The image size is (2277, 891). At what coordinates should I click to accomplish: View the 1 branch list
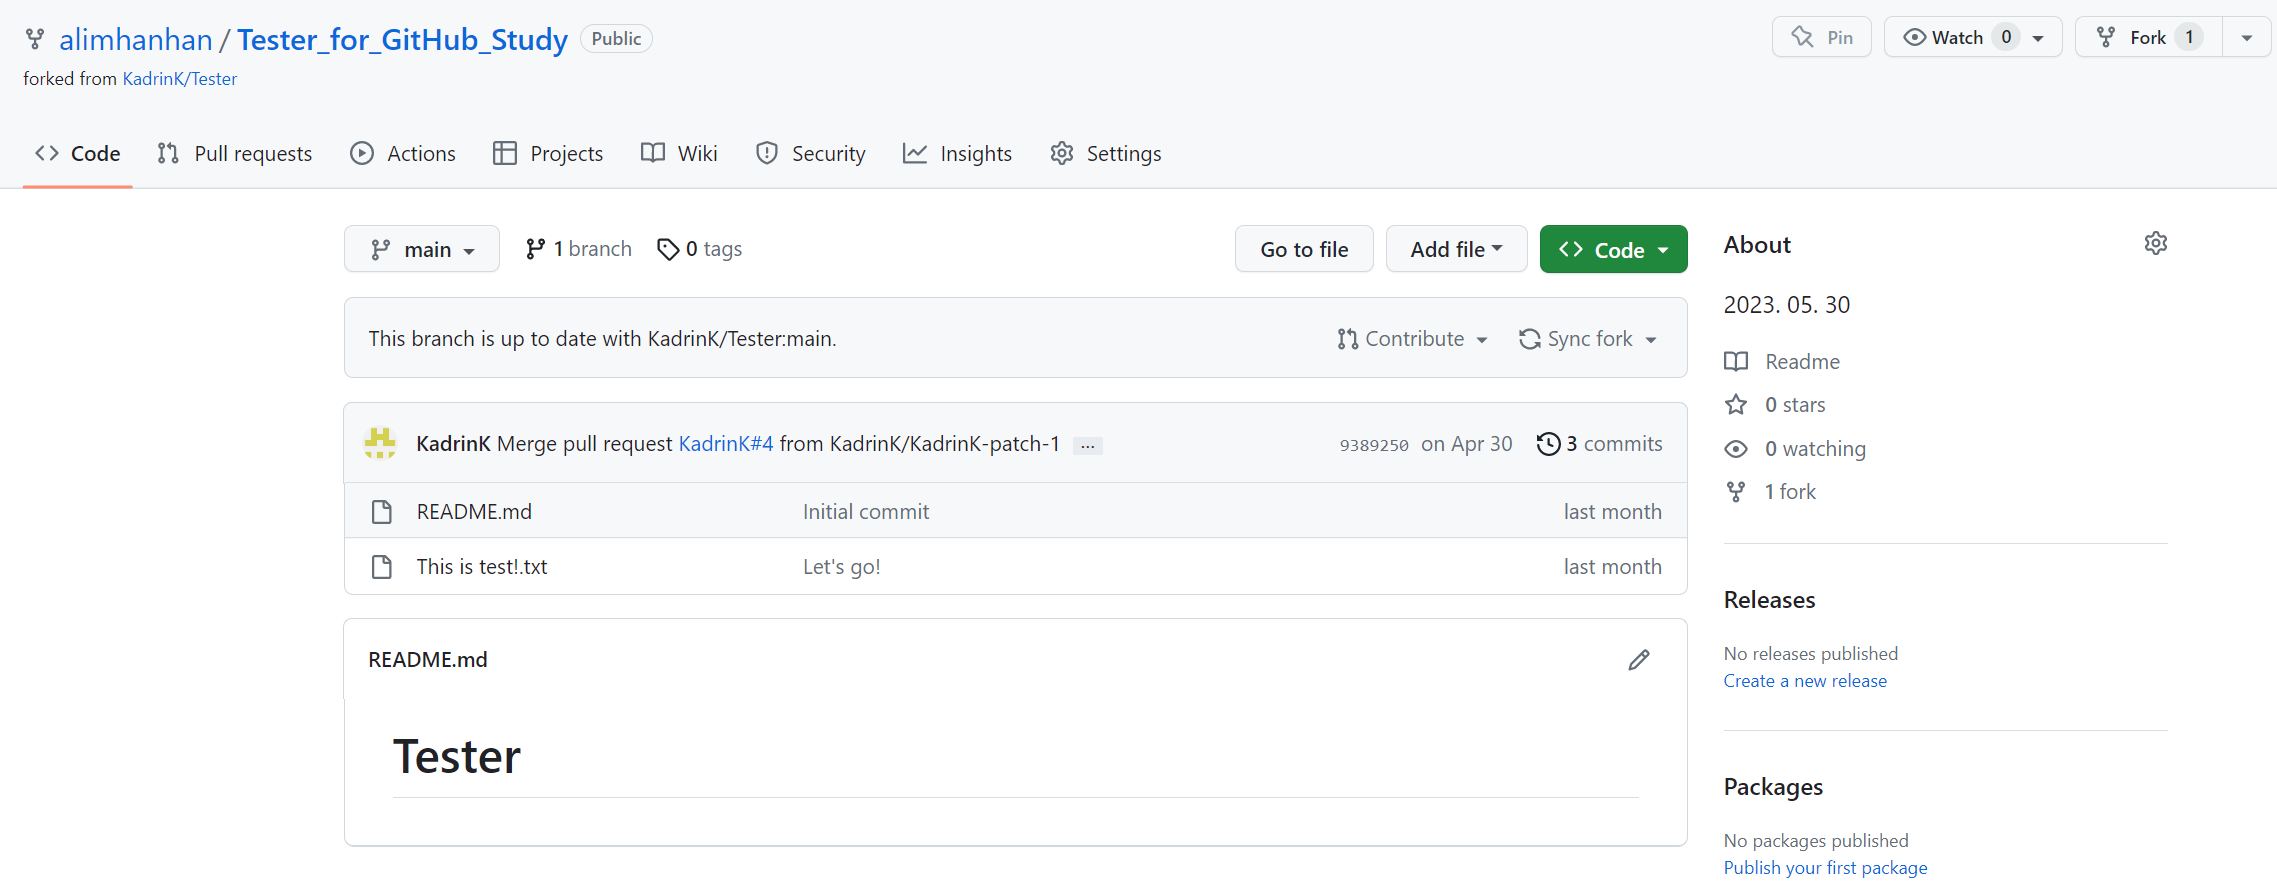(579, 249)
